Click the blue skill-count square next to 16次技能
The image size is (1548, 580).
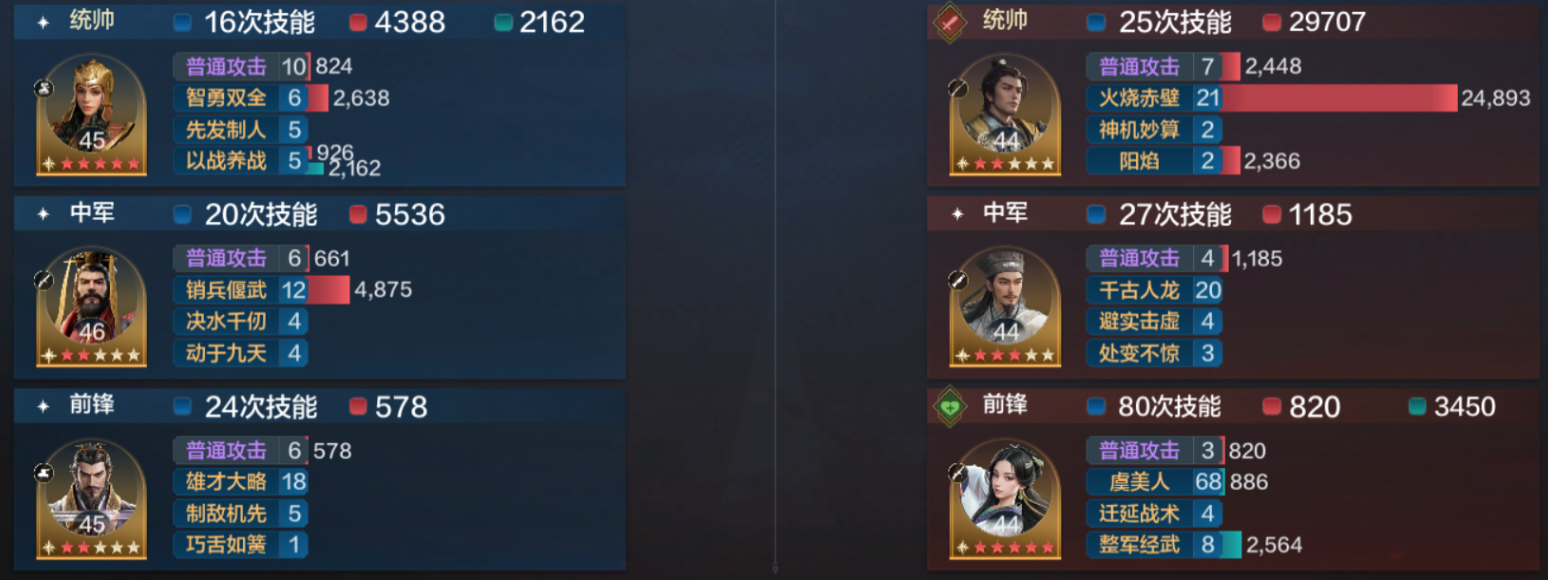coord(182,22)
